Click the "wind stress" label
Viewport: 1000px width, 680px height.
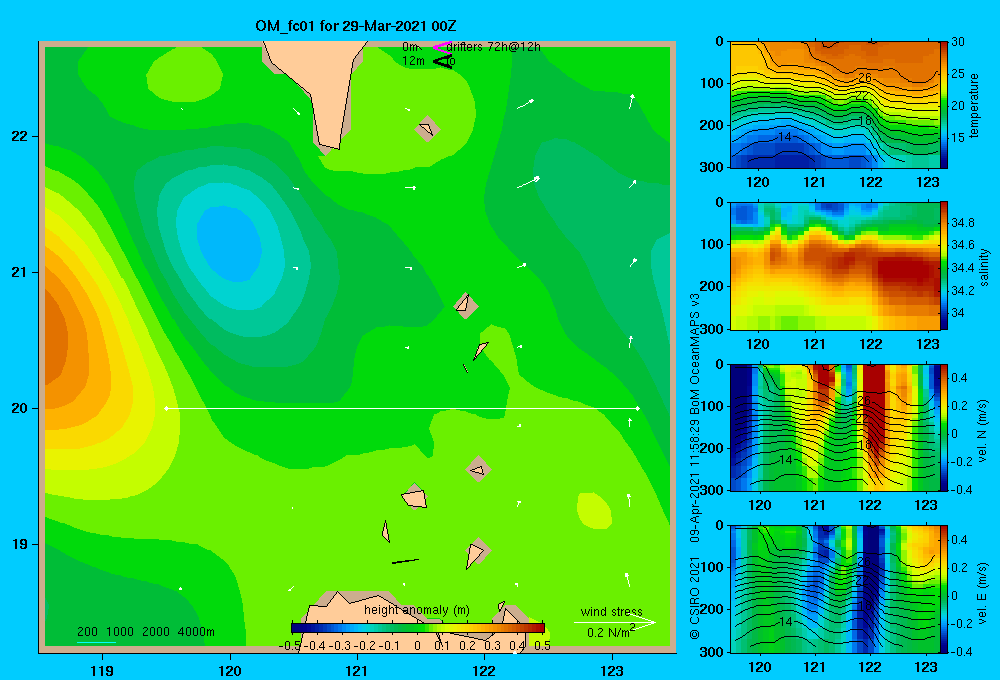coord(611,611)
